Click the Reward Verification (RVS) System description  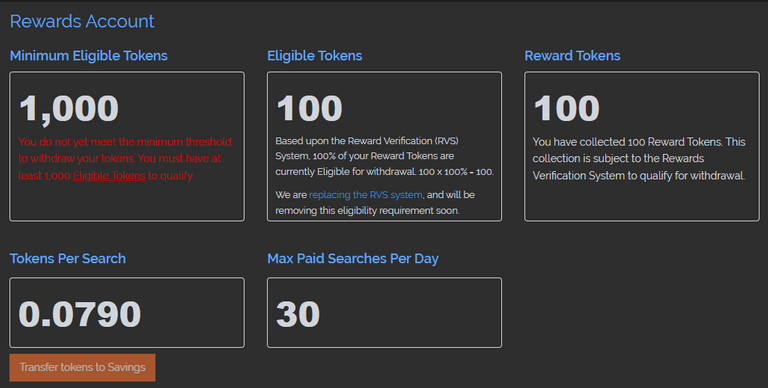(384, 156)
